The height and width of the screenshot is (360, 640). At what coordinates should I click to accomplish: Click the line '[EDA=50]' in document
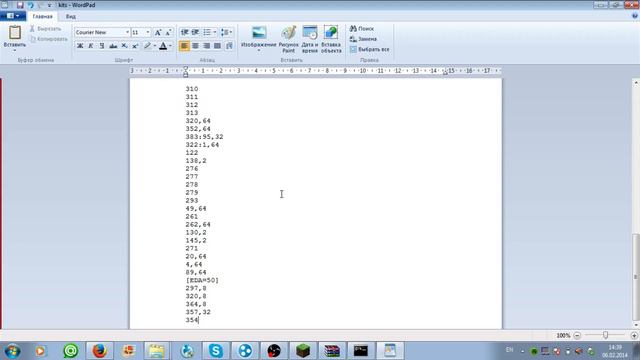(202, 280)
